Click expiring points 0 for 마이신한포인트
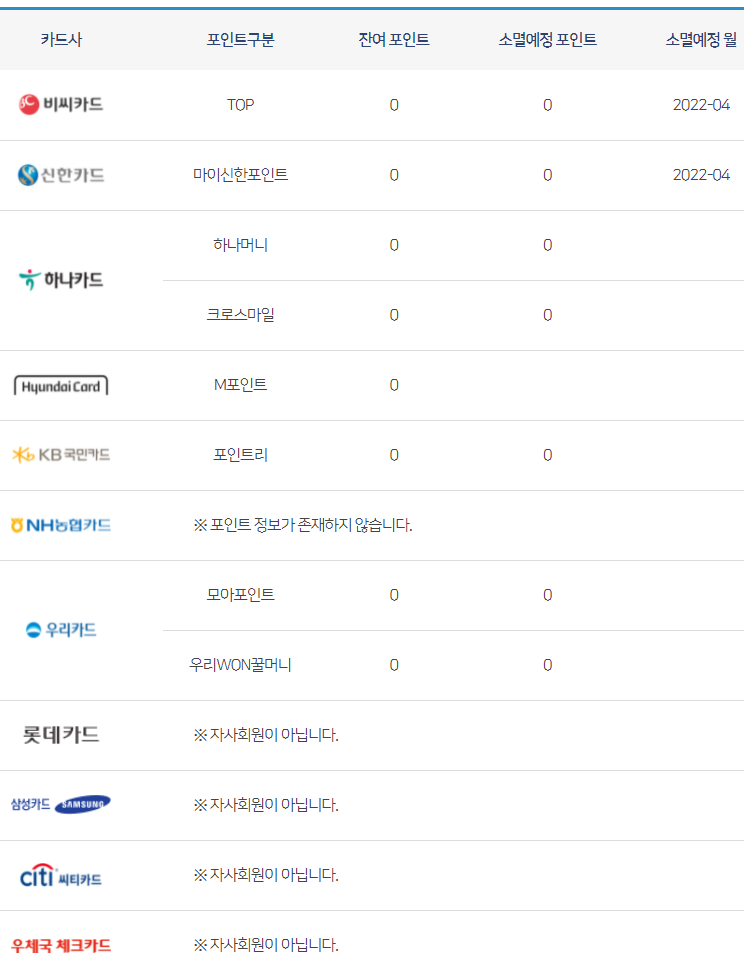The image size is (744, 967). (547, 175)
